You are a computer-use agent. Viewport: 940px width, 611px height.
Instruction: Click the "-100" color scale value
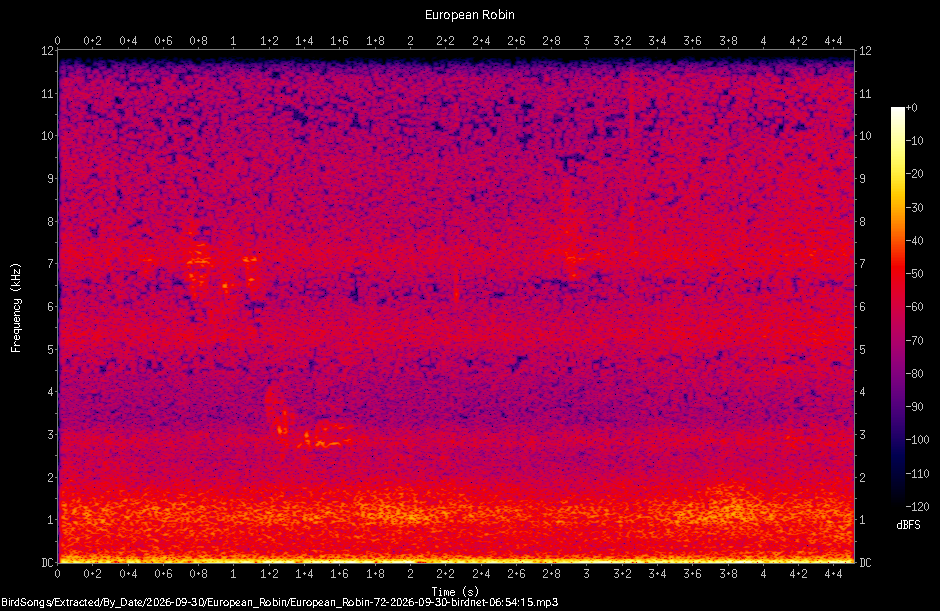(x=917, y=440)
